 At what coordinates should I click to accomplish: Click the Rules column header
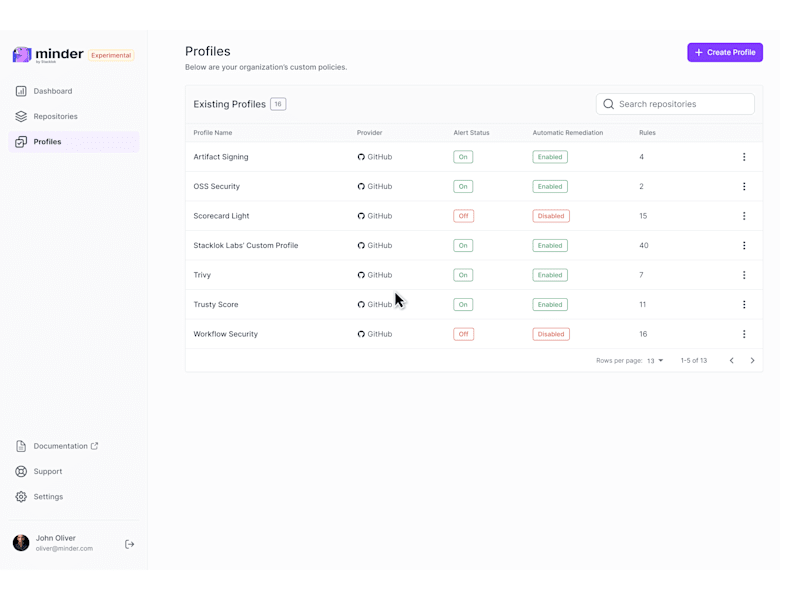coord(647,133)
